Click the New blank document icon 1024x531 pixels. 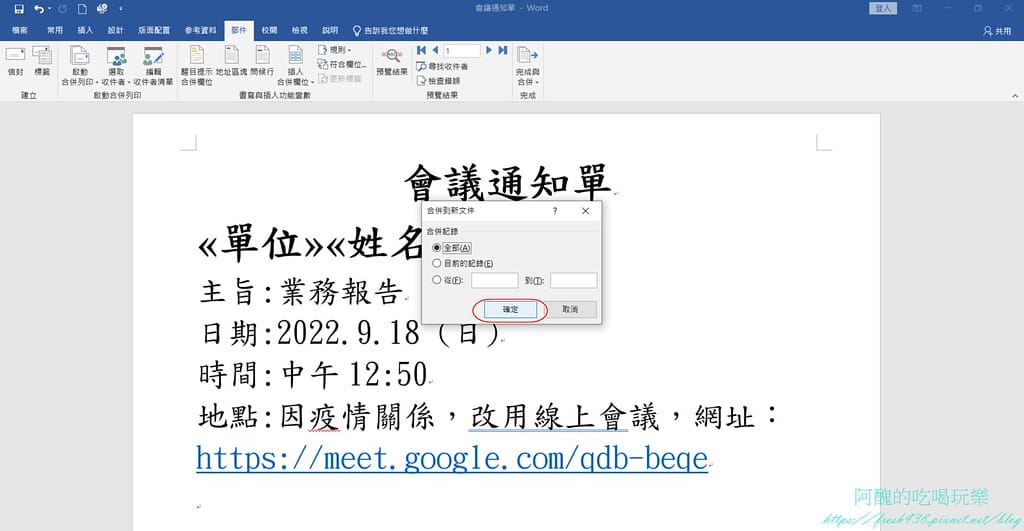[82, 8]
